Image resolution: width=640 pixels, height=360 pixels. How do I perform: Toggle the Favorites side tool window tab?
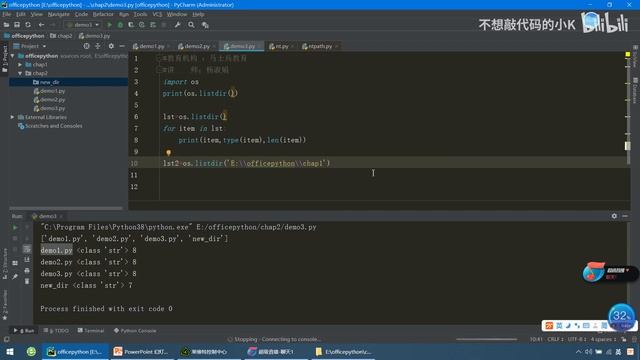(4, 304)
